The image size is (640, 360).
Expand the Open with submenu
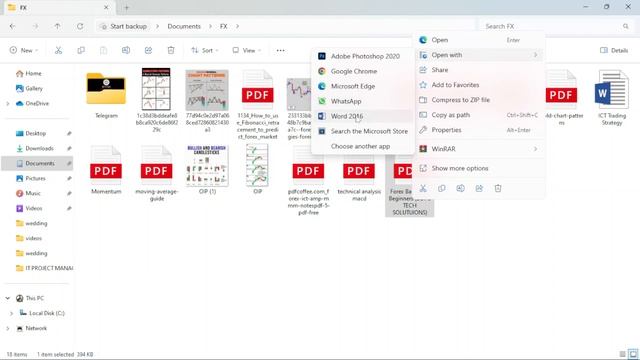[x=479, y=55]
